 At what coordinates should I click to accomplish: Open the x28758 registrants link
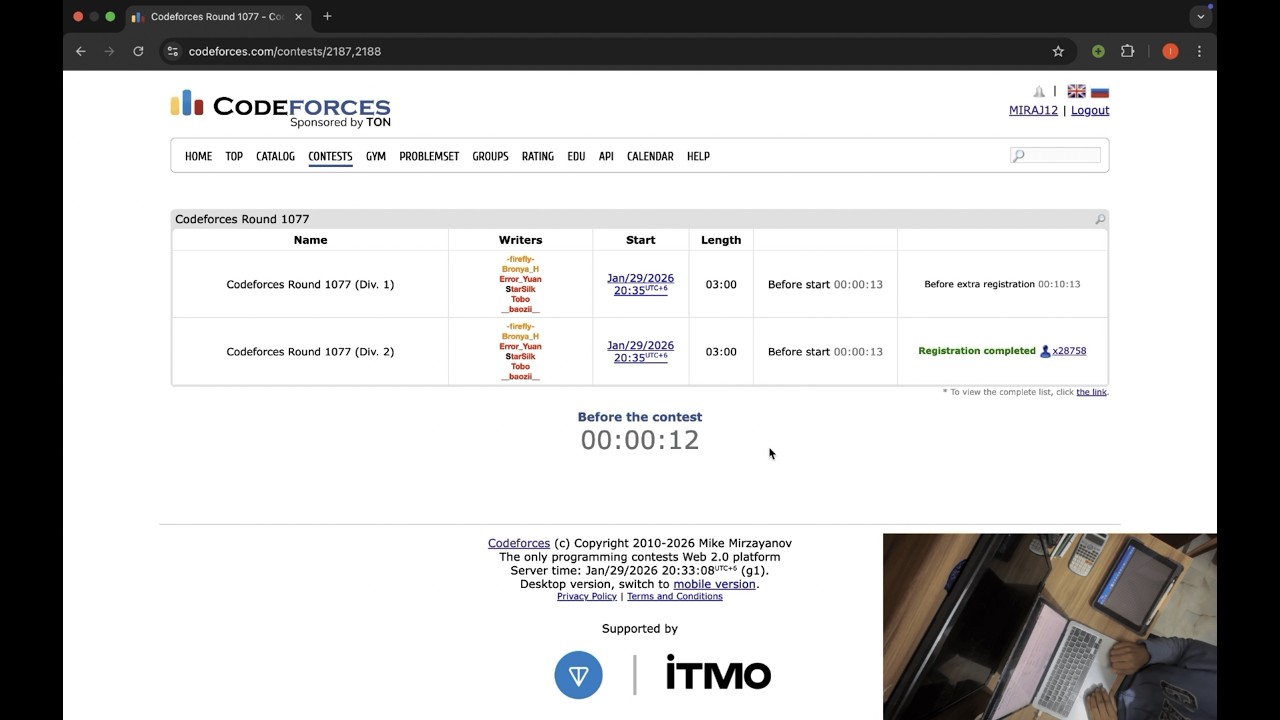pyautogui.click(x=1069, y=351)
